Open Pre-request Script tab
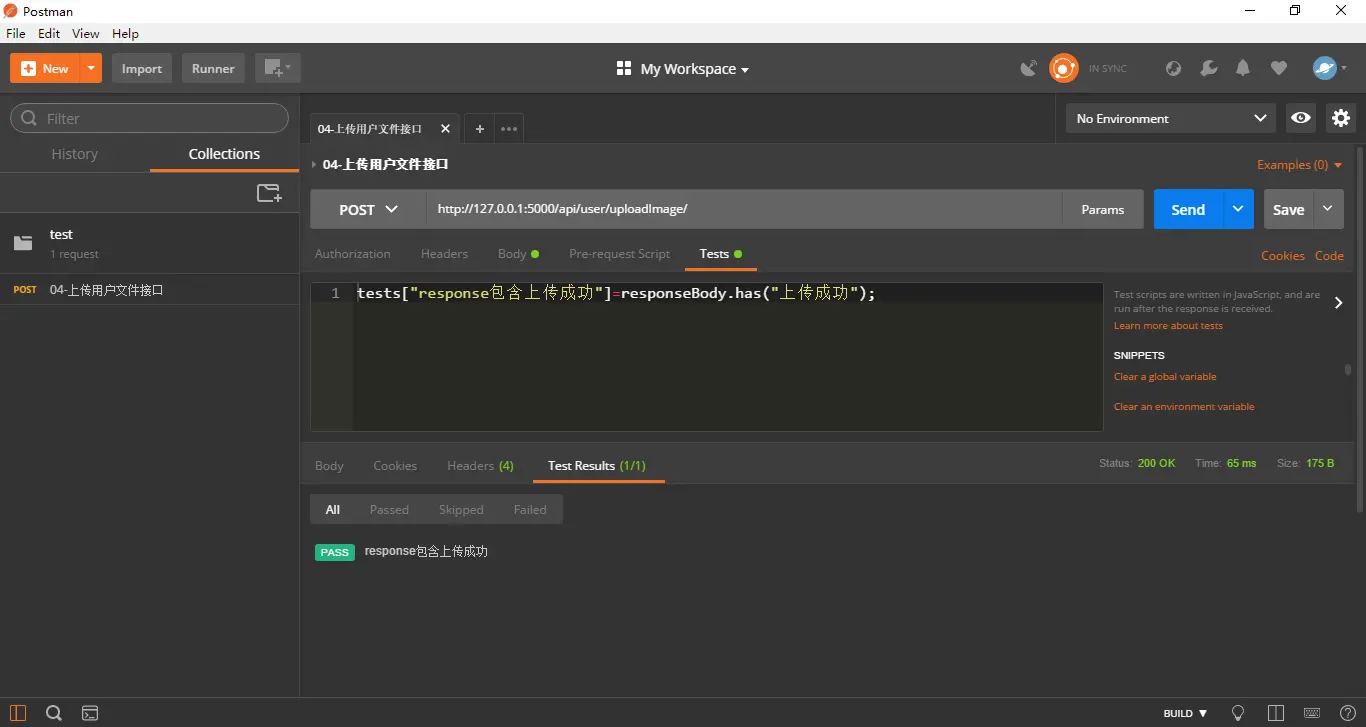 619,254
